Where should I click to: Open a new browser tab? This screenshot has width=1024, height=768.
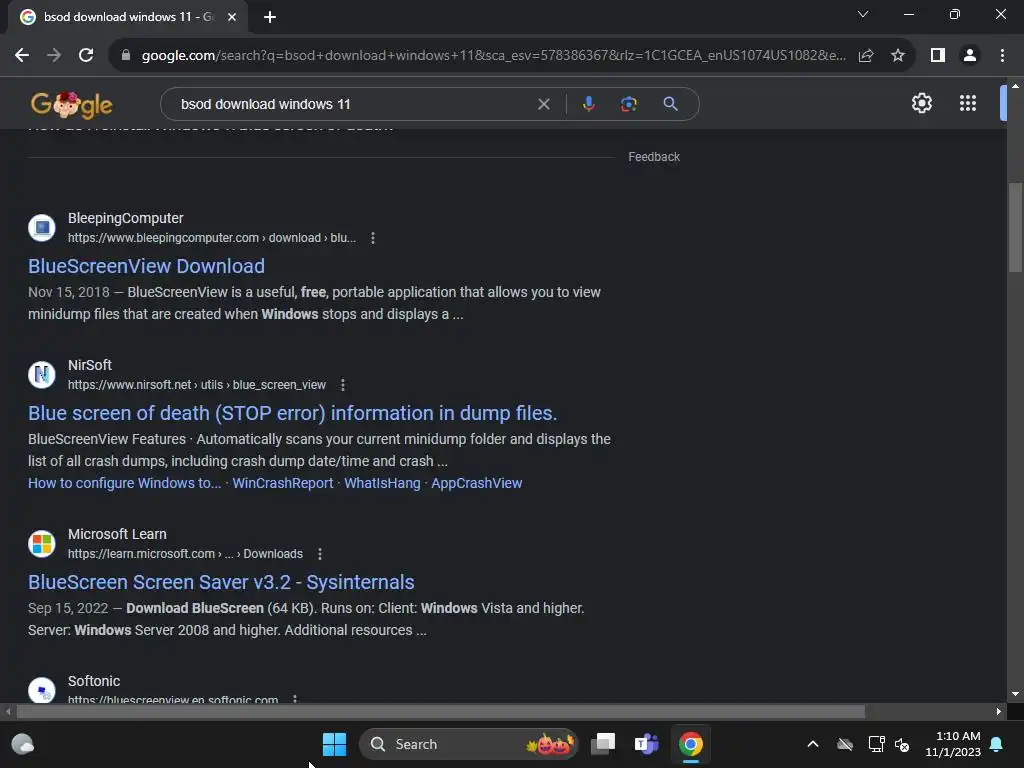pos(270,17)
